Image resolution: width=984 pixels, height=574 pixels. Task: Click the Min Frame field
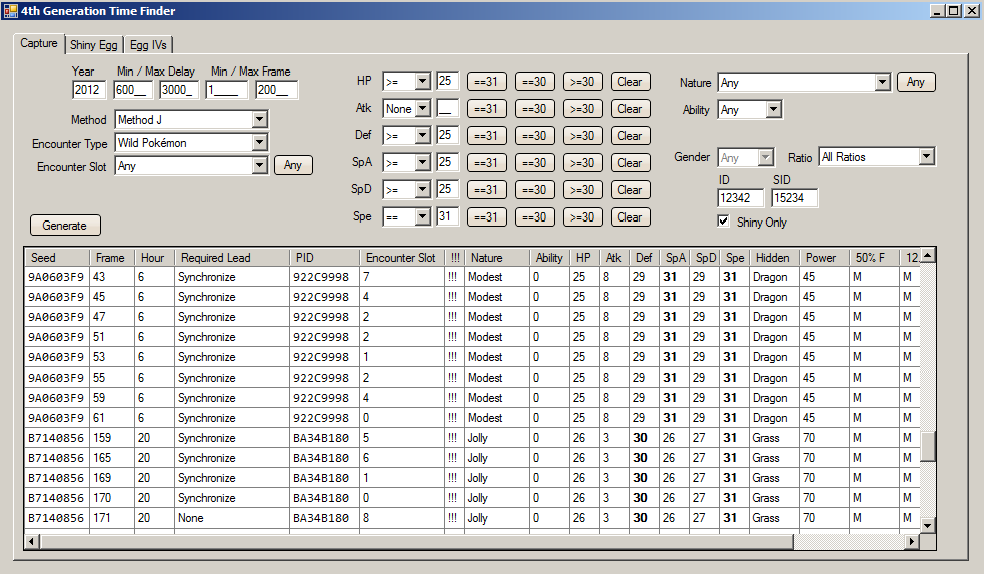click(226, 90)
